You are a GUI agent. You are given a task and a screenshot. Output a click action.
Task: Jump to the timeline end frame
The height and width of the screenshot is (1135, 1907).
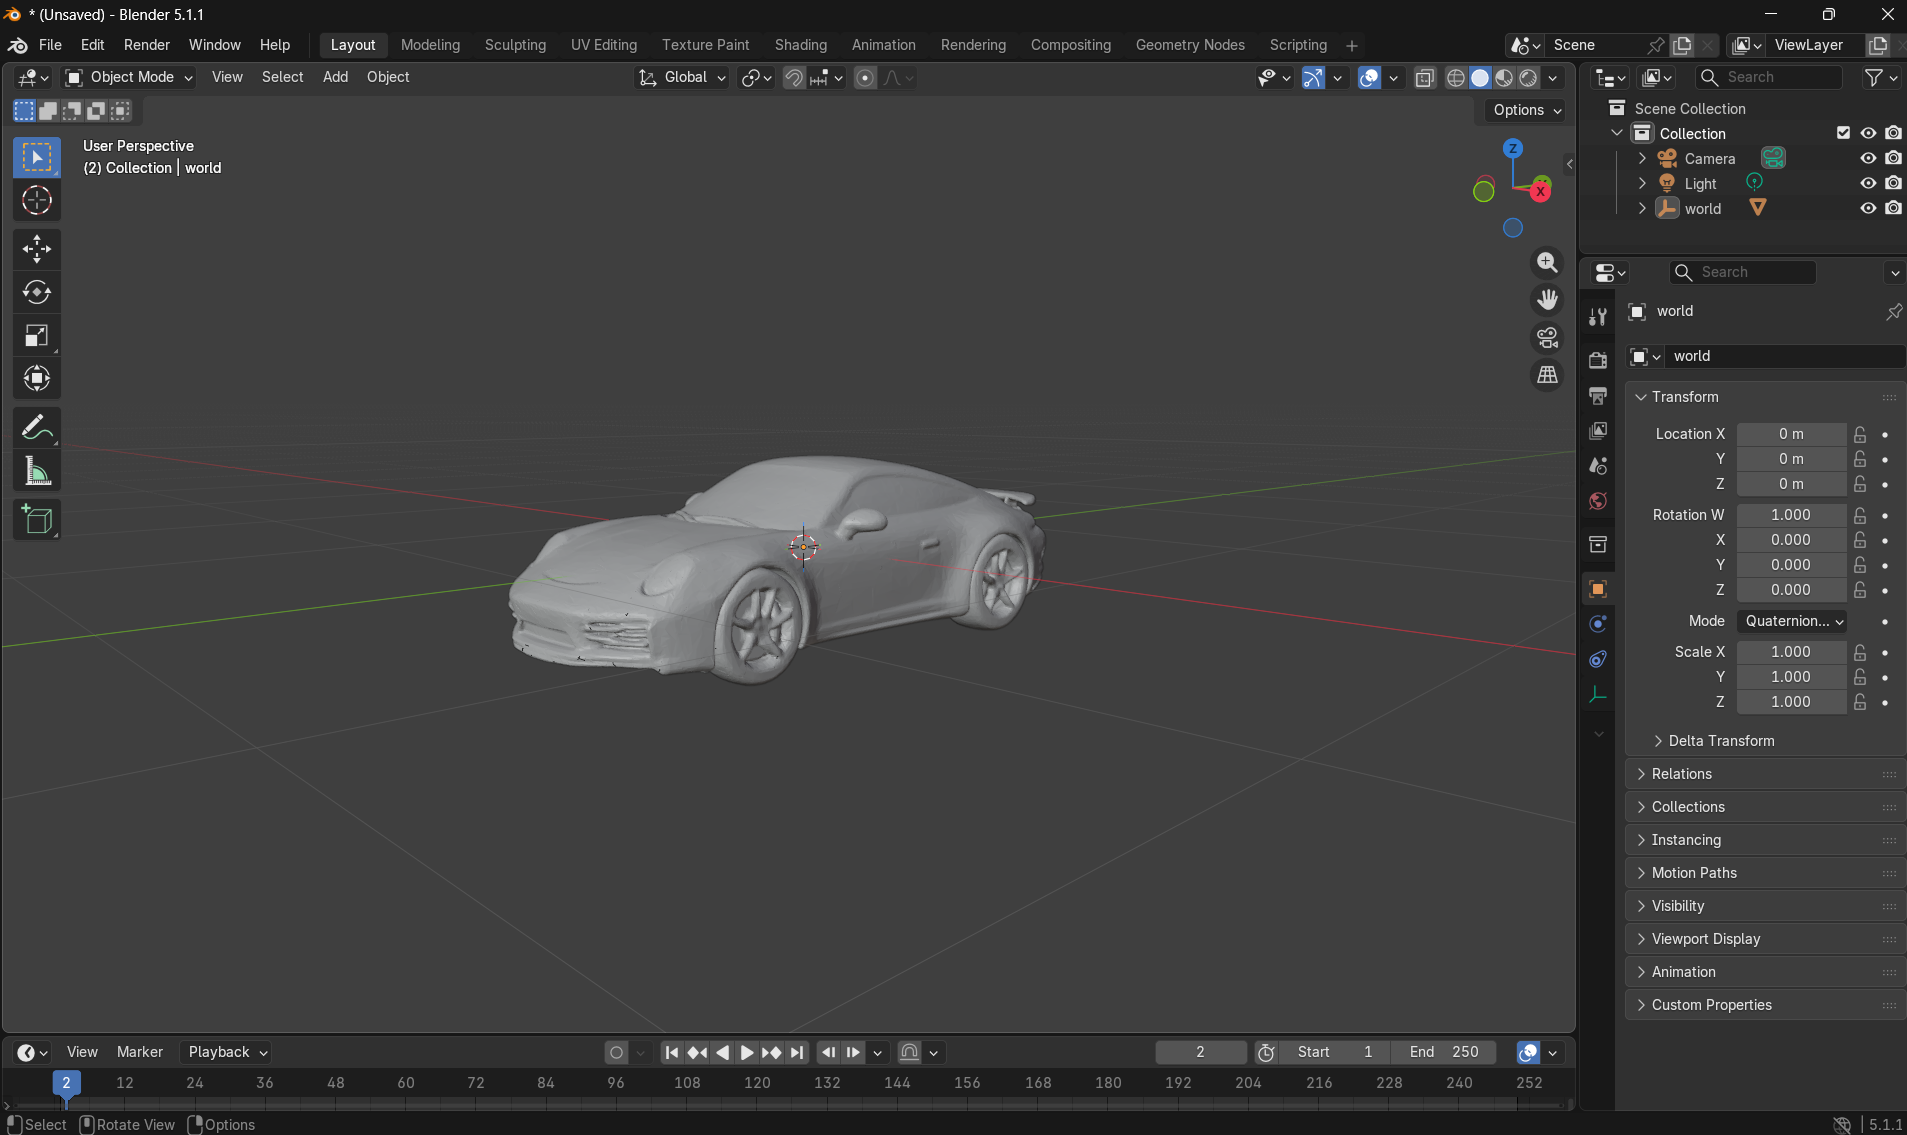pyautogui.click(x=796, y=1052)
